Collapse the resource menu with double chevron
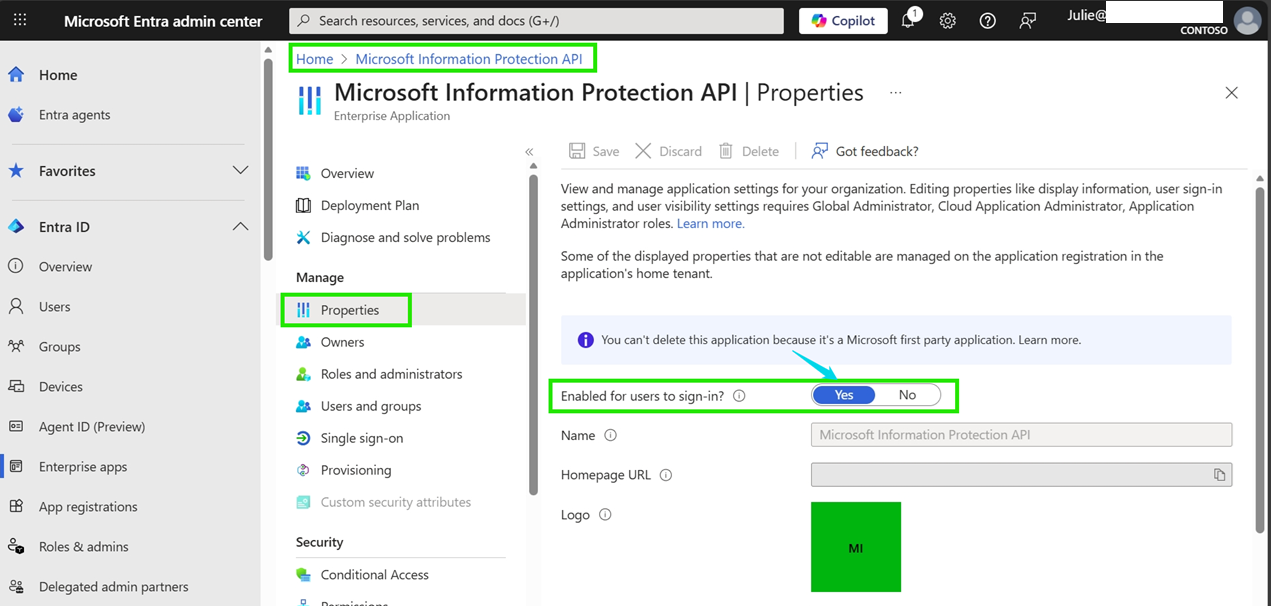The width and height of the screenshot is (1271, 606). point(529,152)
